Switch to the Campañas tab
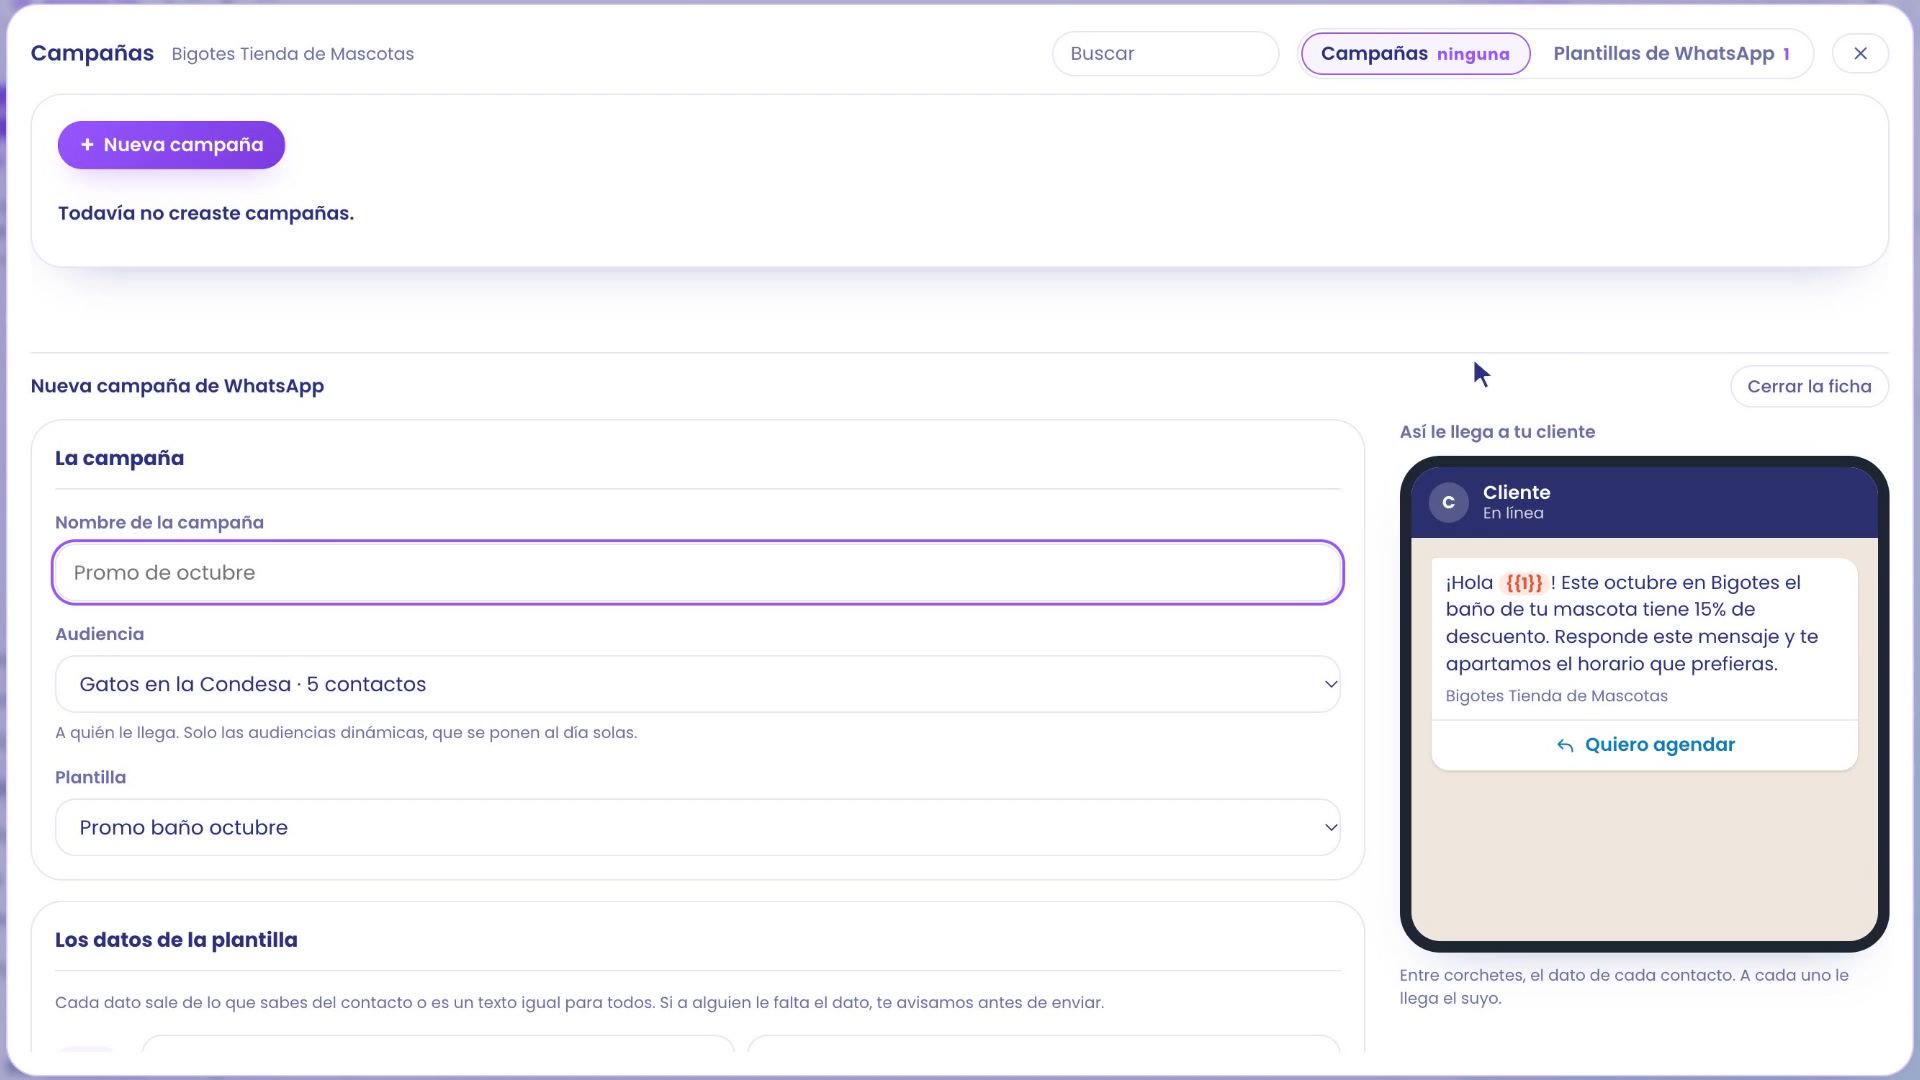This screenshot has width=1920, height=1080. [1415, 54]
